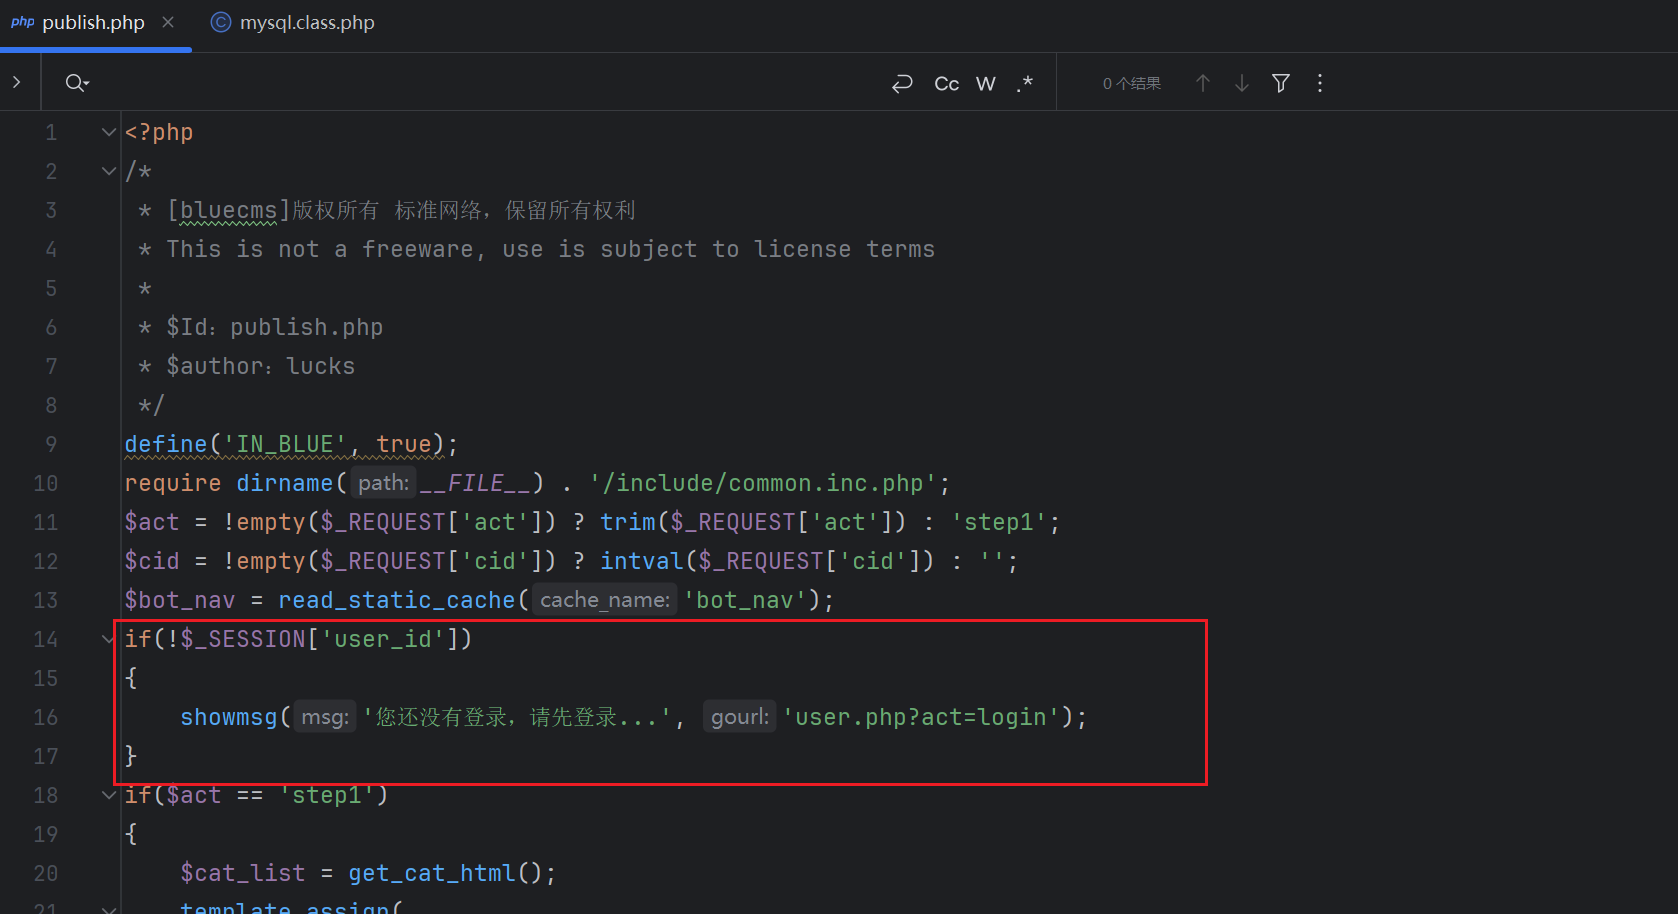Click the trim function call
The image size is (1678, 914).
[x=628, y=522]
